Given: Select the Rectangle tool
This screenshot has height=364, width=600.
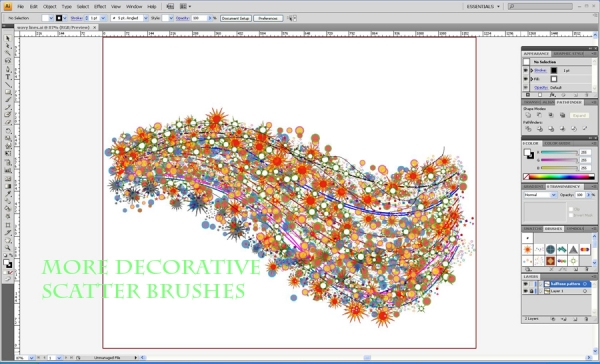Looking at the screenshot, I should coord(8,92).
